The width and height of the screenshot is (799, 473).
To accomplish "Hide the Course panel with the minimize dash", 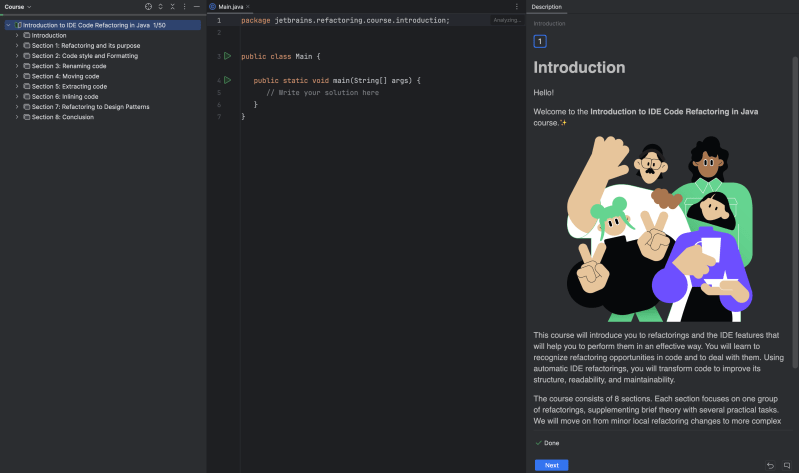I will click(196, 7).
